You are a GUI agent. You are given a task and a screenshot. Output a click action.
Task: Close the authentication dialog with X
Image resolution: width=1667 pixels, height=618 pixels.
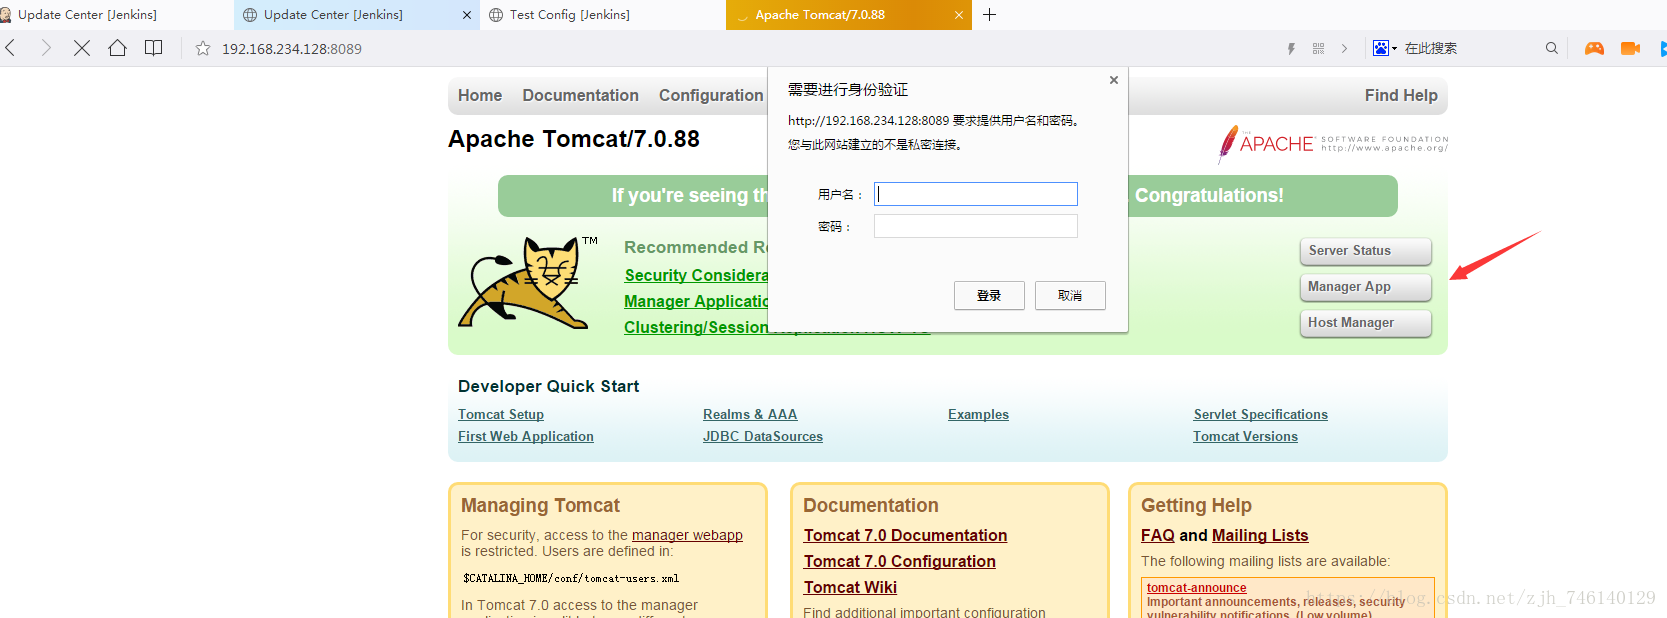(1114, 80)
